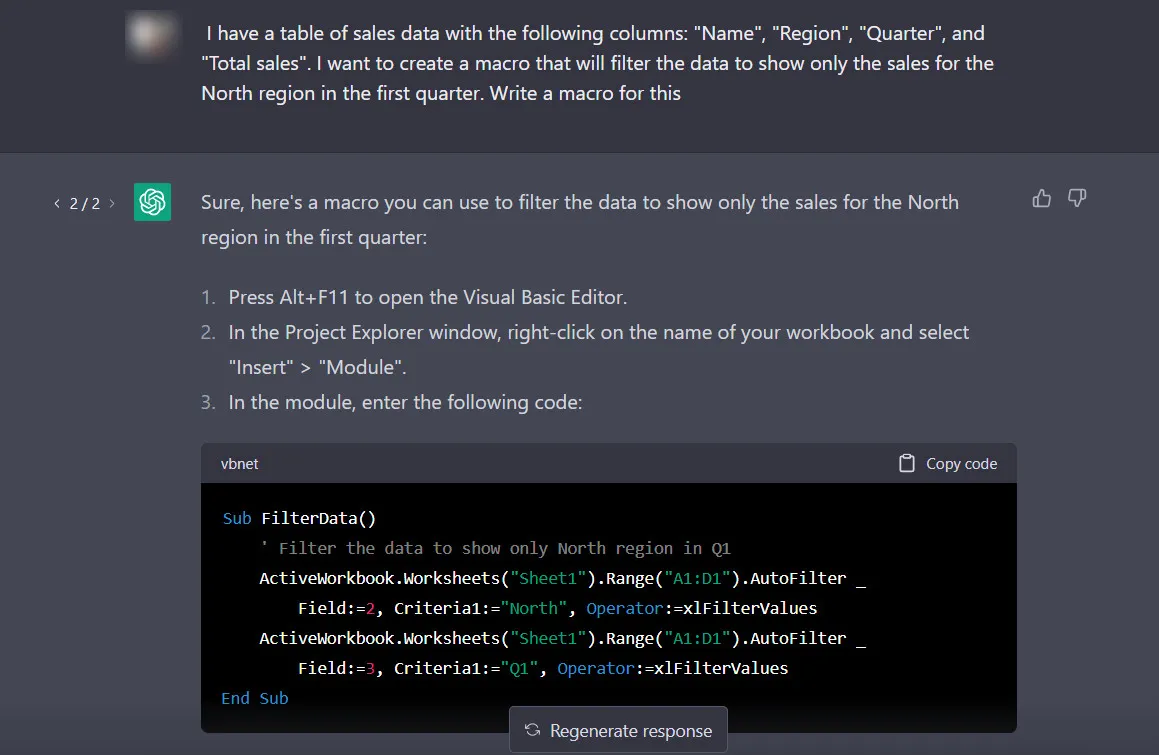Click the End Sub line
Viewport: 1159px width, 755px height.
point(254,698)
